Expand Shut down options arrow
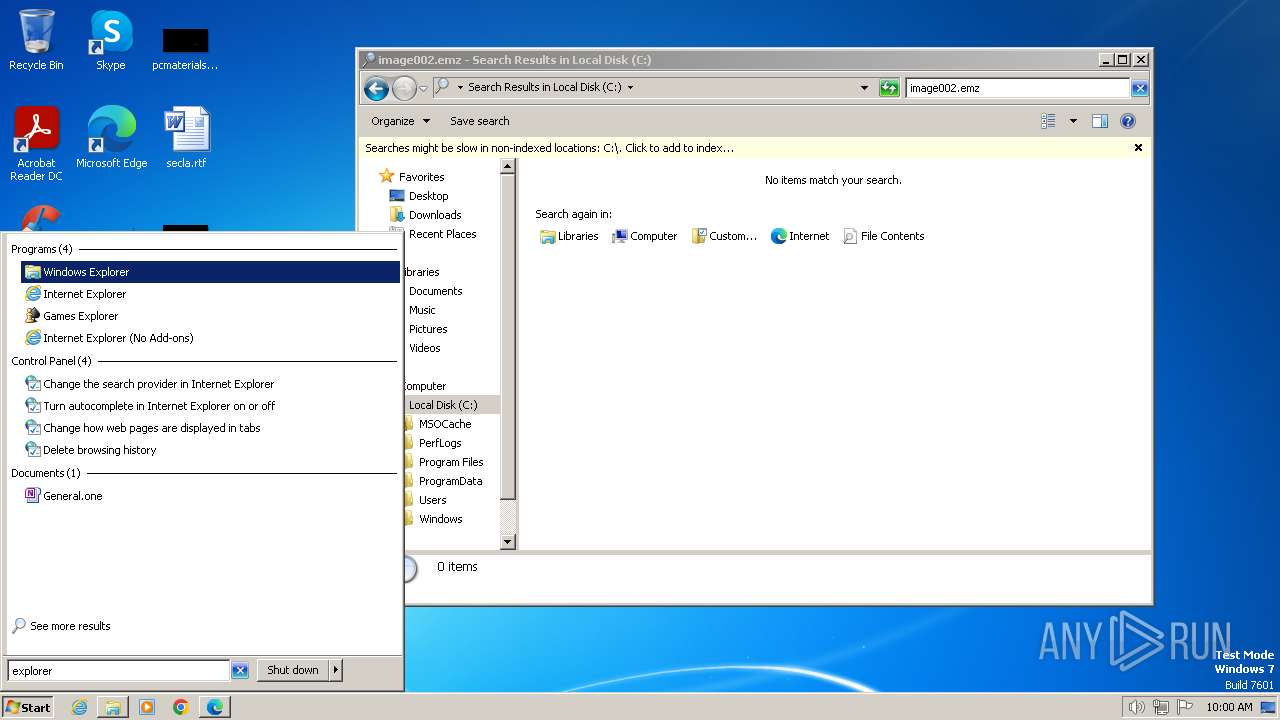The width and height of the screenshot is (1280, 720). [x=336, y=670]
